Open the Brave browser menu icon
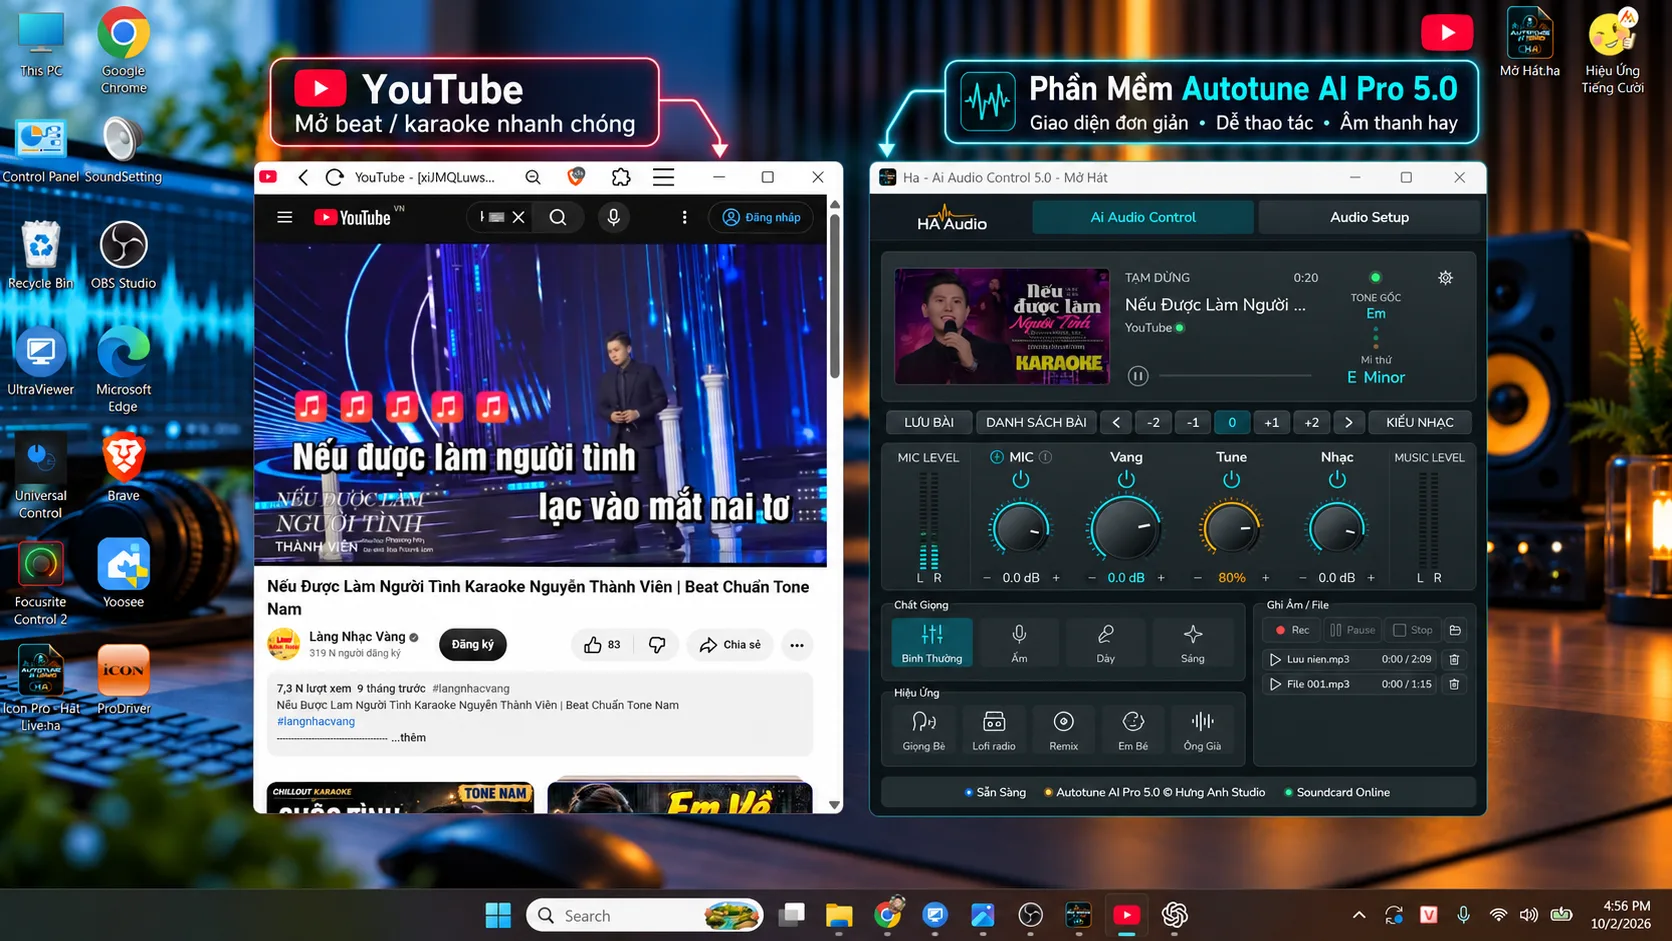The width and height of the screenshot is (1672, 941). 663,177
